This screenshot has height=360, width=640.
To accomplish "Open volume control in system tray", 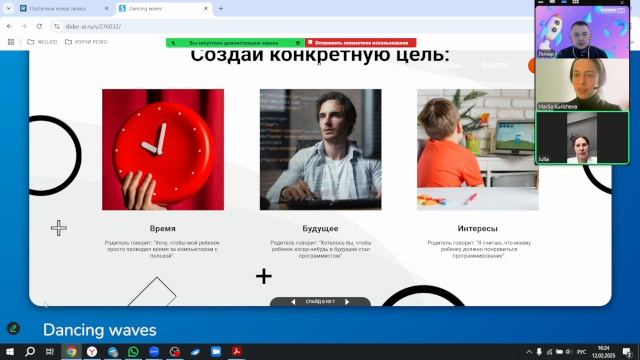I will coord(568,351).
